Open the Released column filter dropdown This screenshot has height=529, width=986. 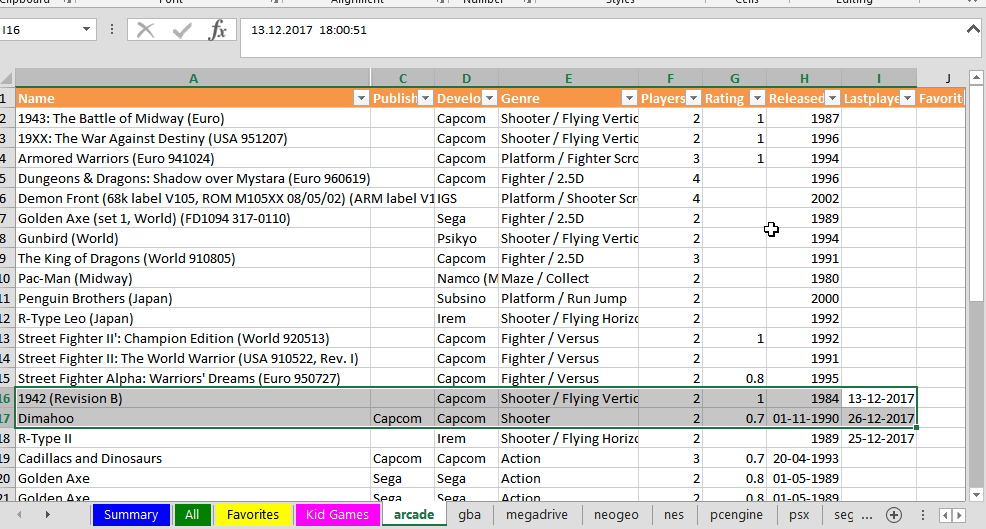[832, 98]
